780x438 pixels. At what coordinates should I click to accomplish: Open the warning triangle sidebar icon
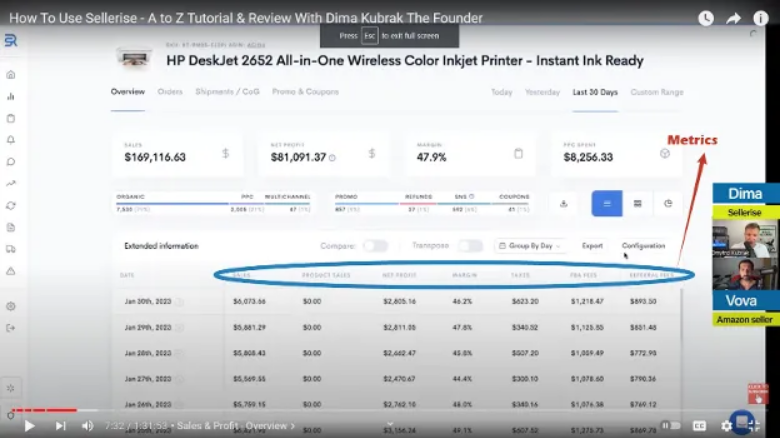10,271
